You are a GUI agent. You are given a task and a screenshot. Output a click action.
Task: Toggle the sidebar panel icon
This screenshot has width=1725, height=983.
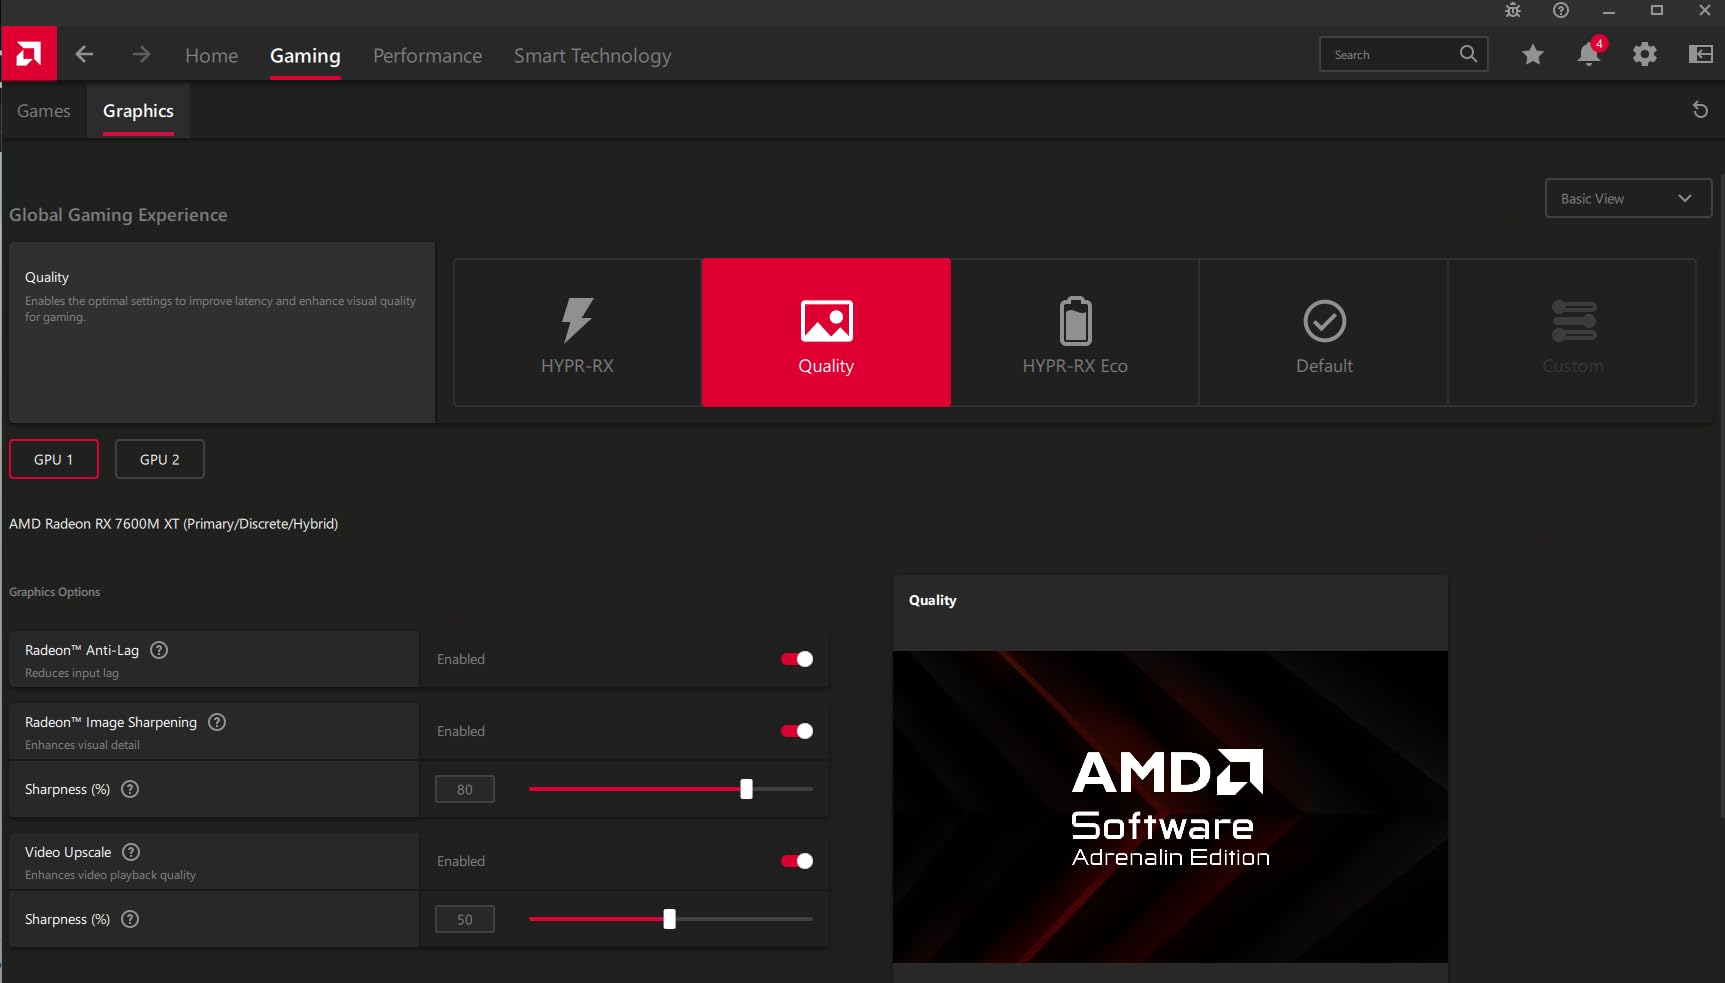1701,54
